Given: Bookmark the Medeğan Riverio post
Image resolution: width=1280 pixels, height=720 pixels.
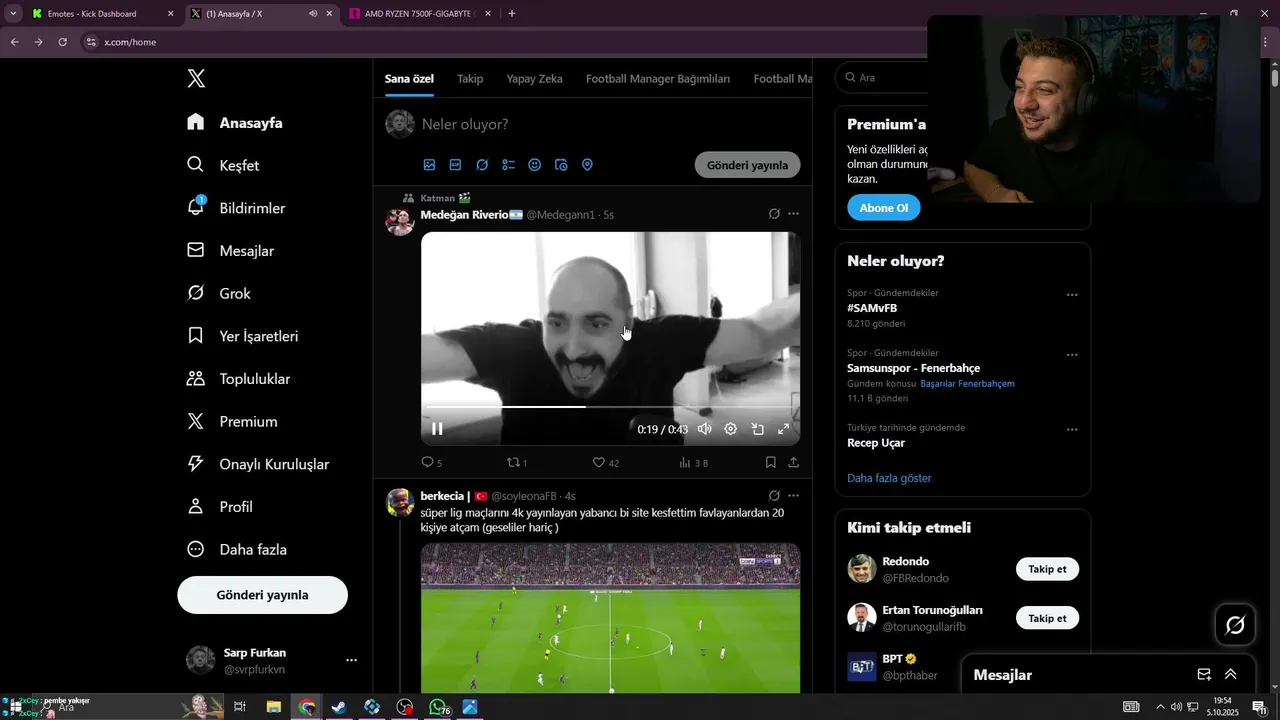Looking at the screenshot, I should (770, 462).
